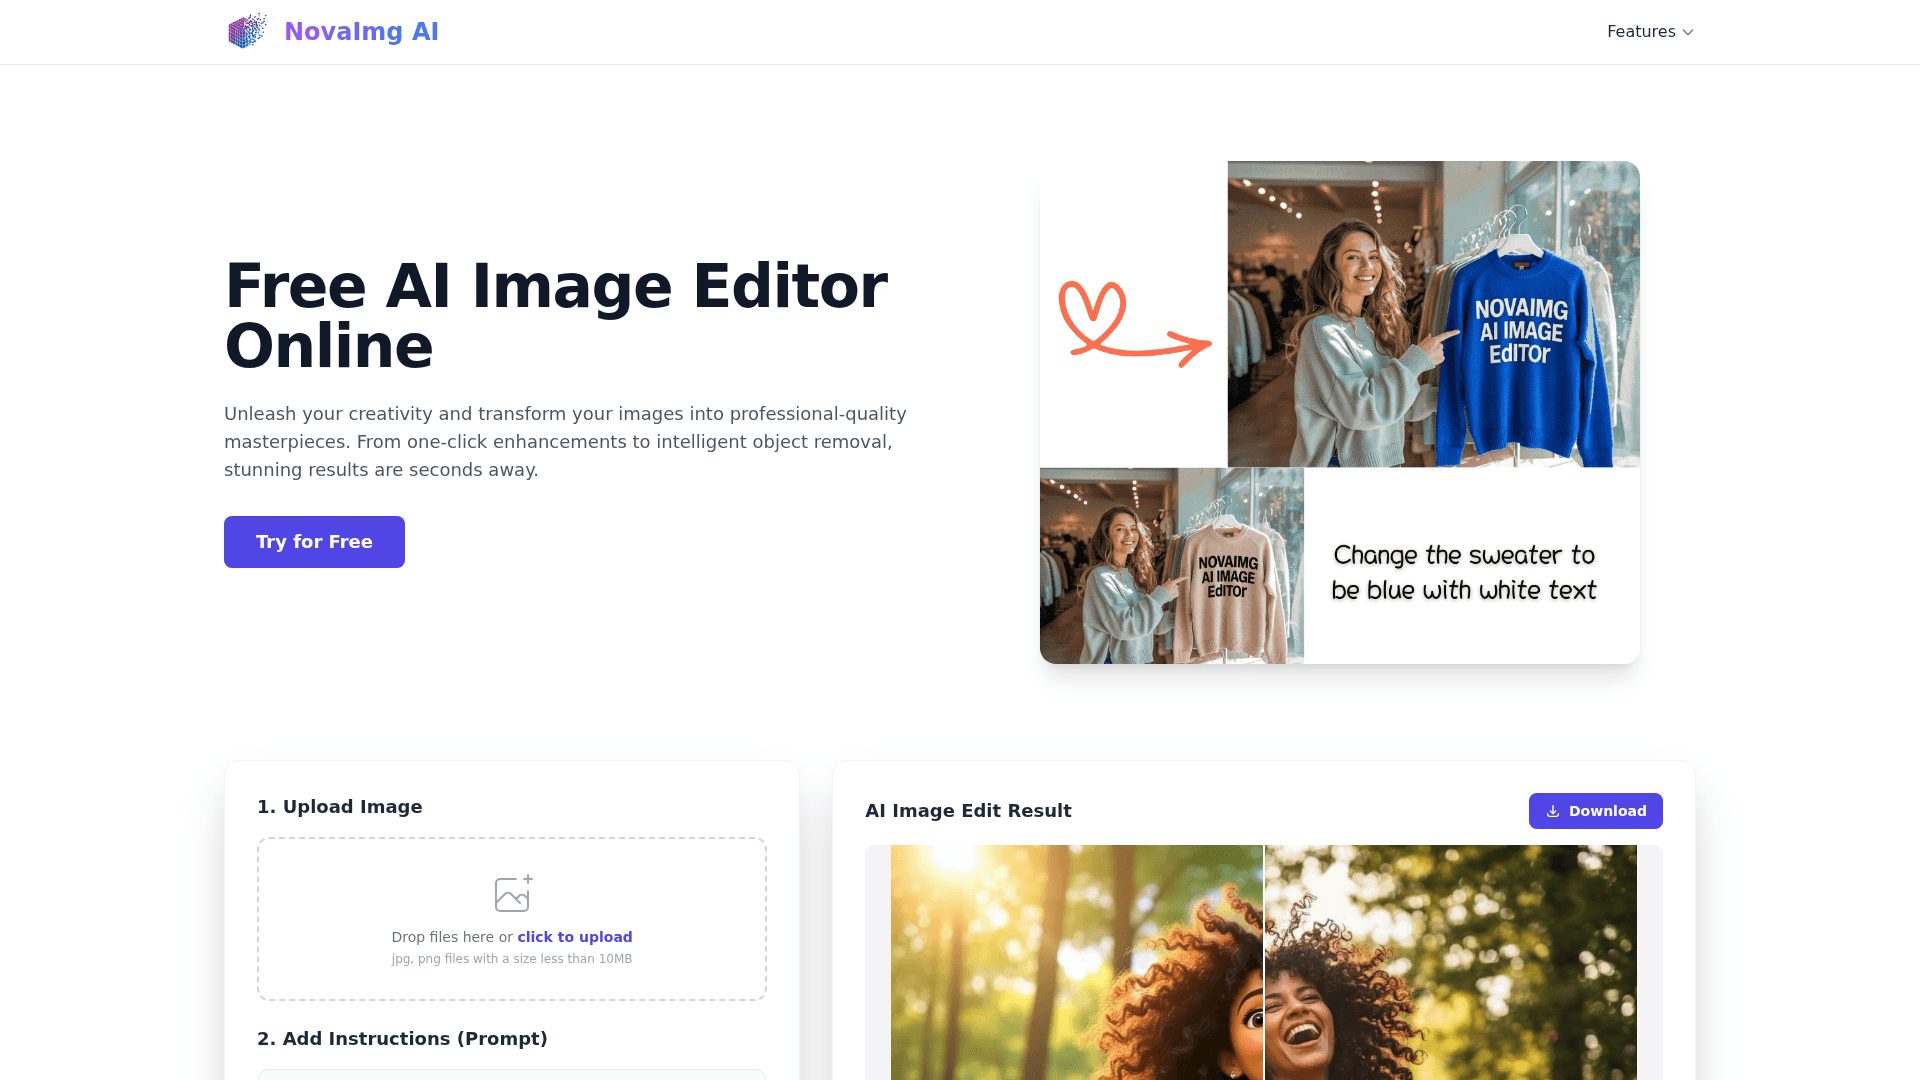Click the before/after comparison divider line
Screen dimensions: 1920x1080
(1264, 960)
